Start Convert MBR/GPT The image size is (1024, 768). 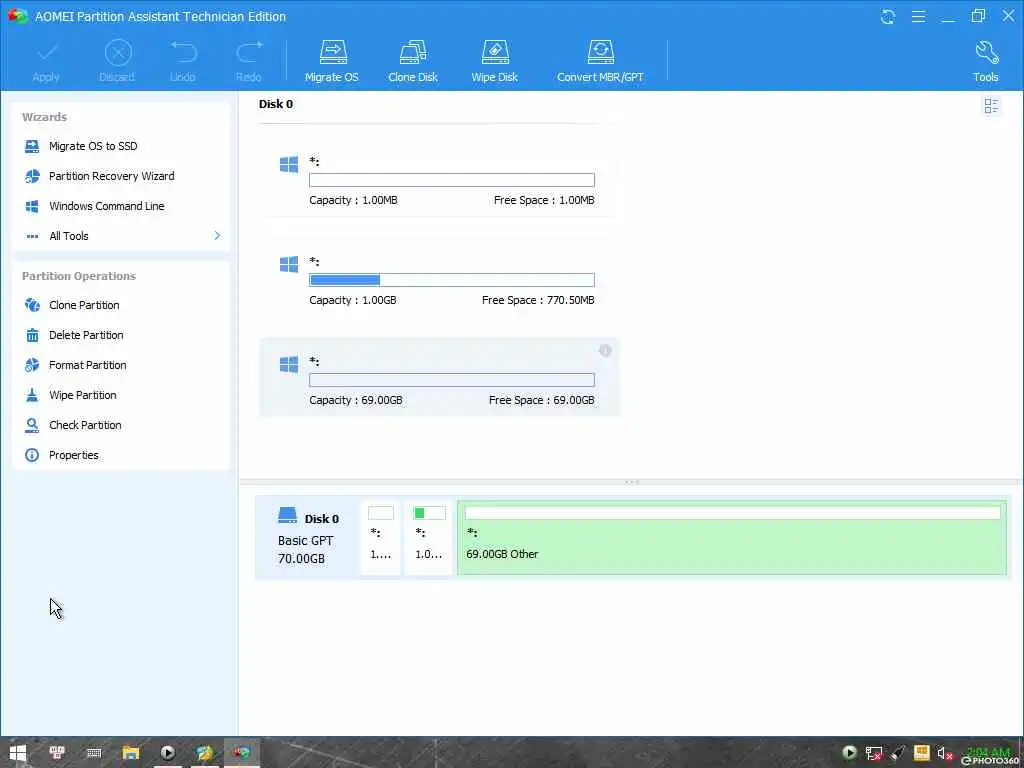pyautogui.click(x=600, y=62)
